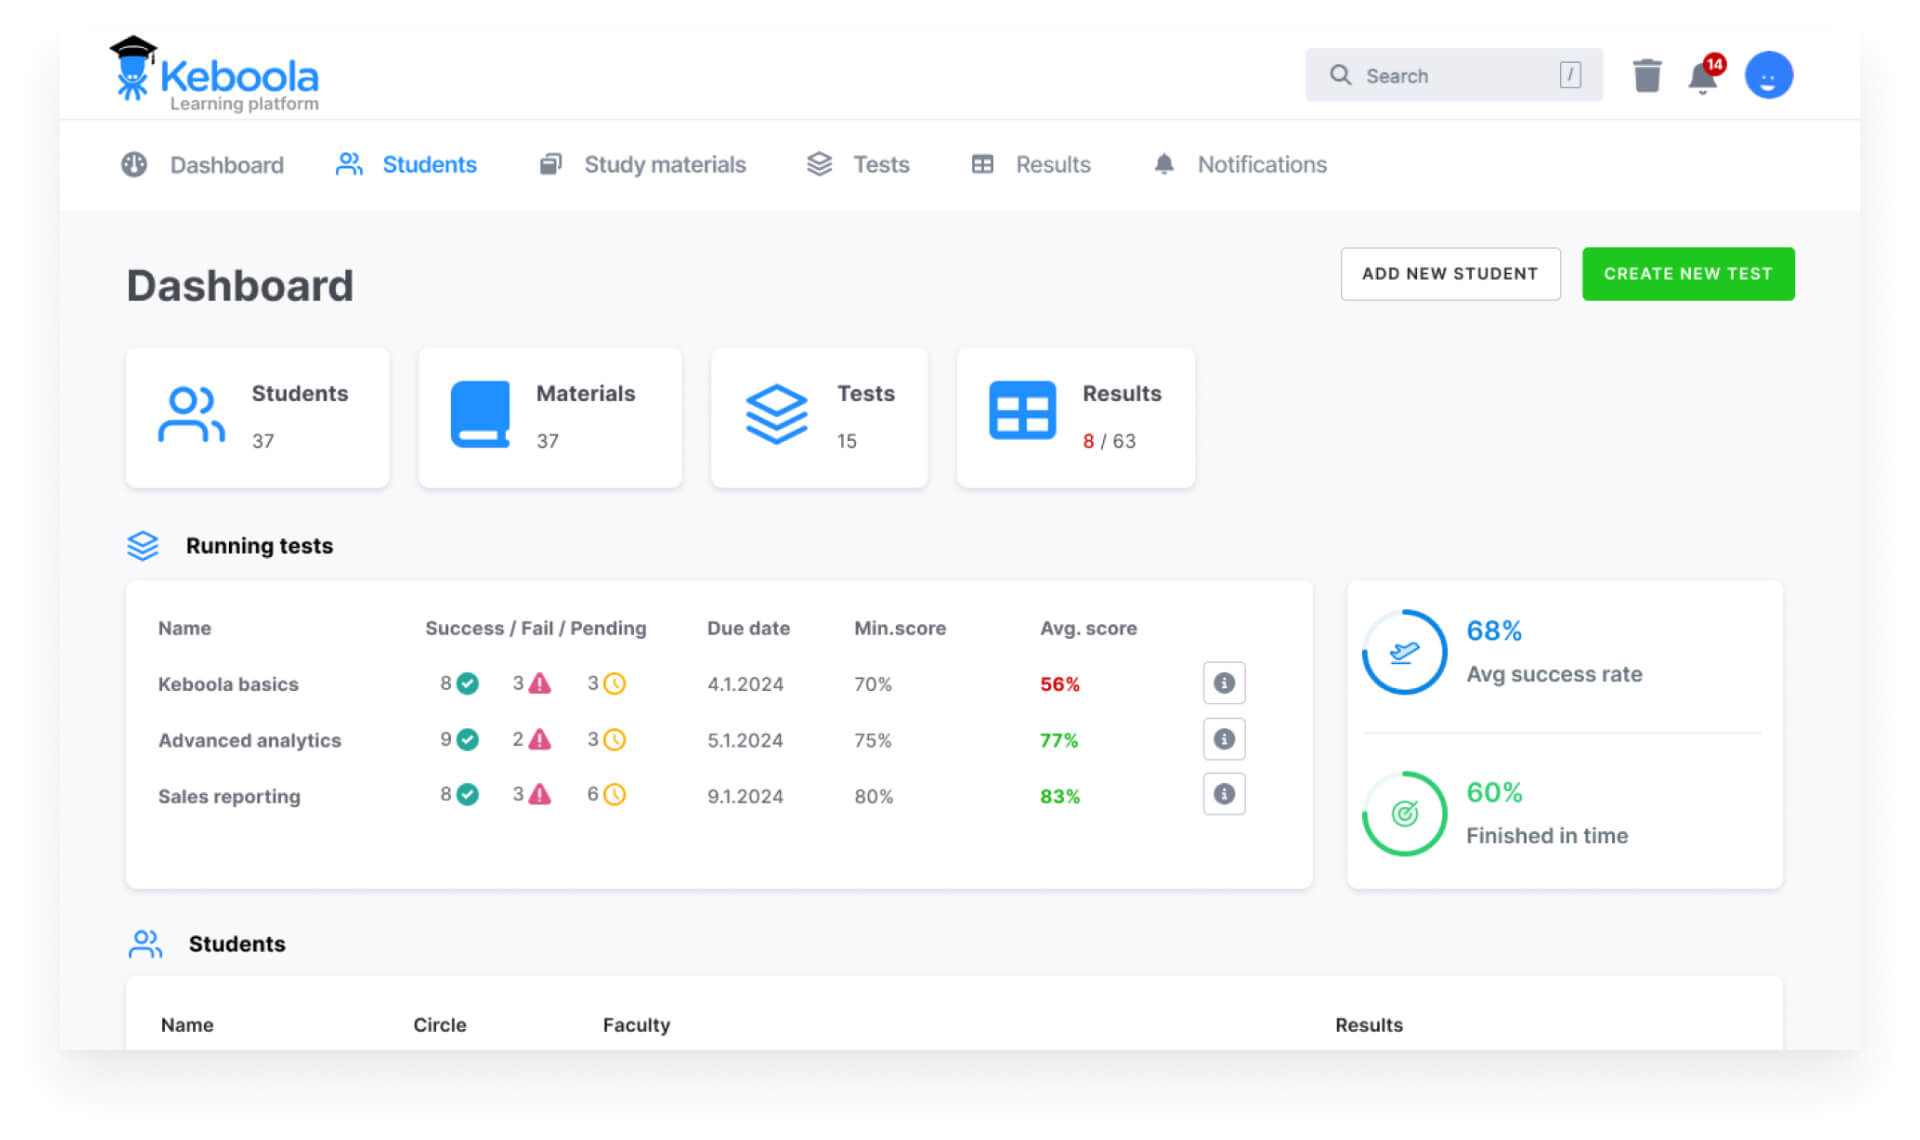Open notifications bell with 14 badge
This screenshot has height=1140, width=1920.
[1704, 76]
